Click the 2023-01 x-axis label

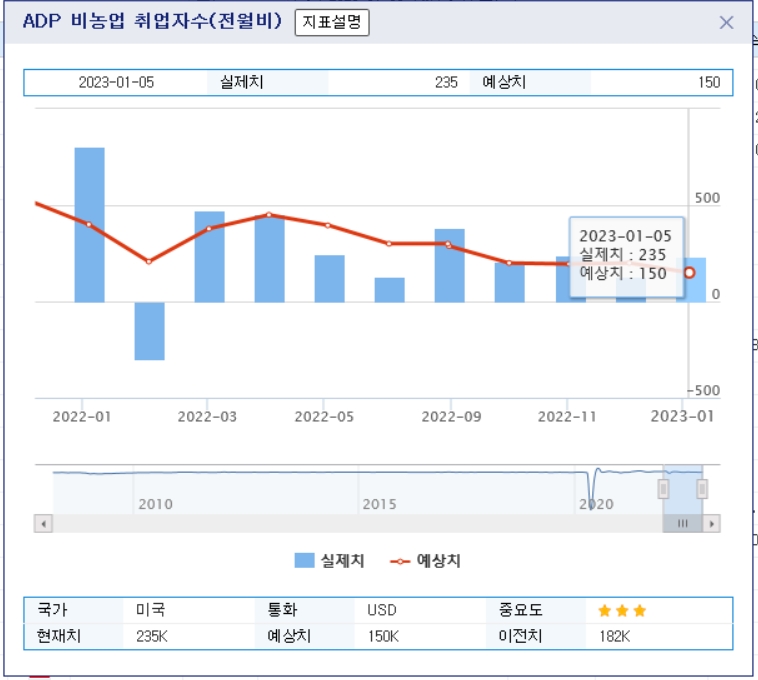pos(682,416)
